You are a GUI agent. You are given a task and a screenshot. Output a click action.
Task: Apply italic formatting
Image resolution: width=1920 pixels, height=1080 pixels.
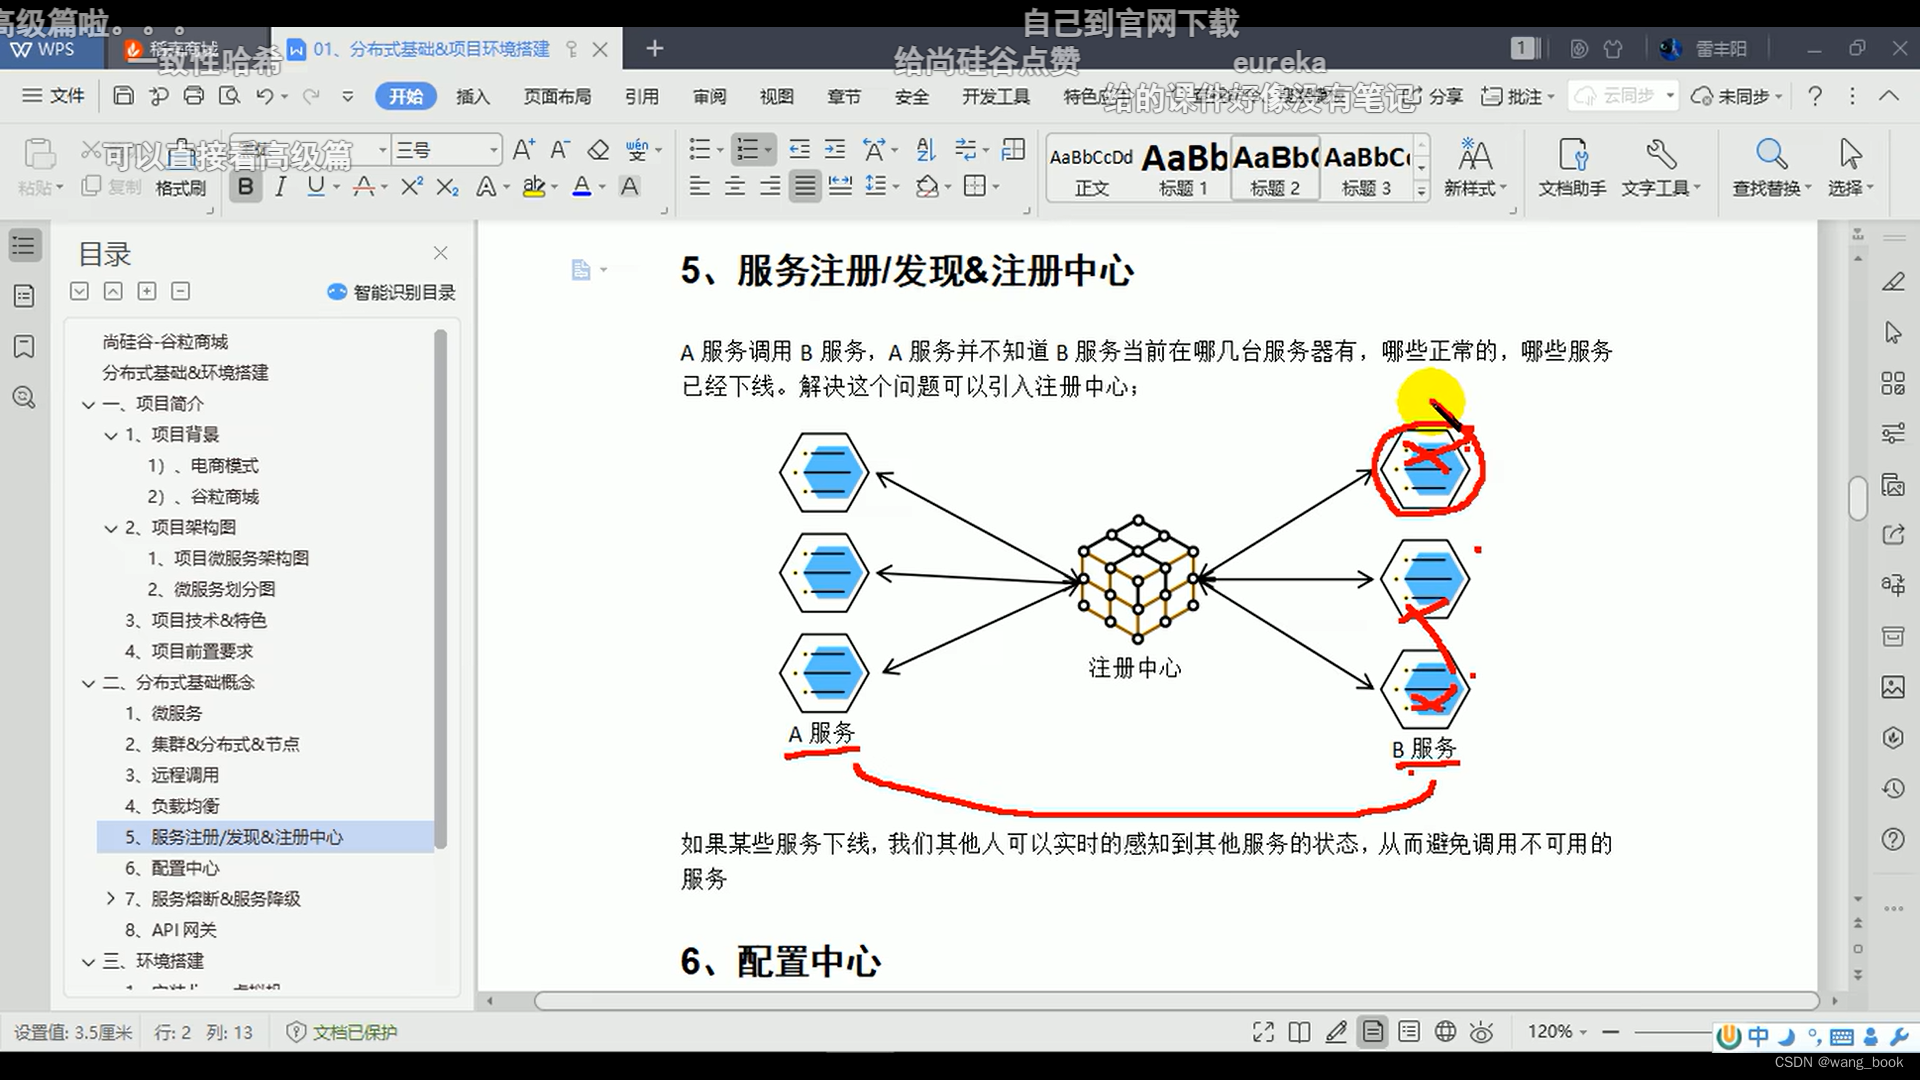pos(281,186)
